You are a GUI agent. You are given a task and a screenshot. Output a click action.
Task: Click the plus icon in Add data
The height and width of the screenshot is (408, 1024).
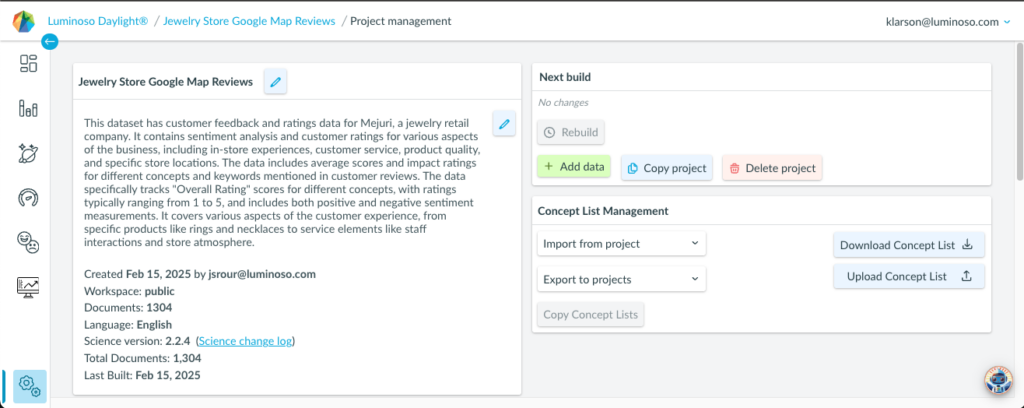[x=549, y=166]
